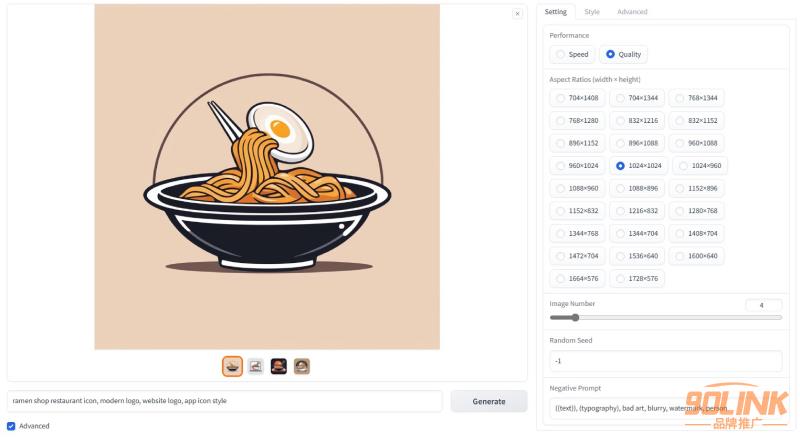800x438 pixels.
Task: Select the fourth generated image thumbnail
Action: tap(302, 366)
